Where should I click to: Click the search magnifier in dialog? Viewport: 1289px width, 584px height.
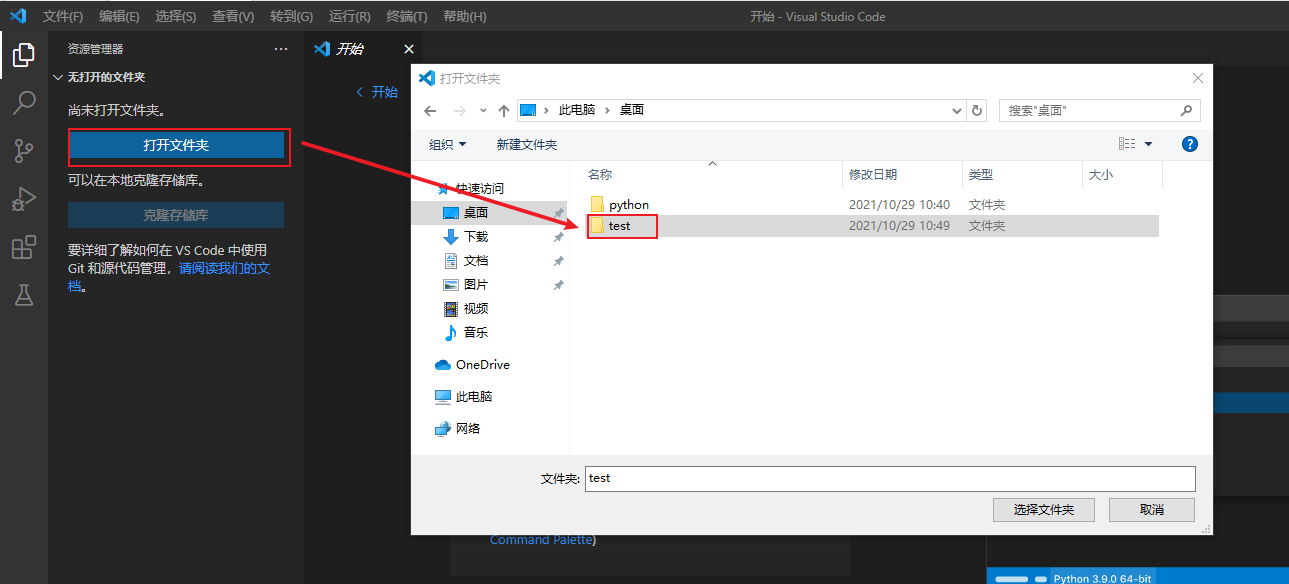point(1186,110)
